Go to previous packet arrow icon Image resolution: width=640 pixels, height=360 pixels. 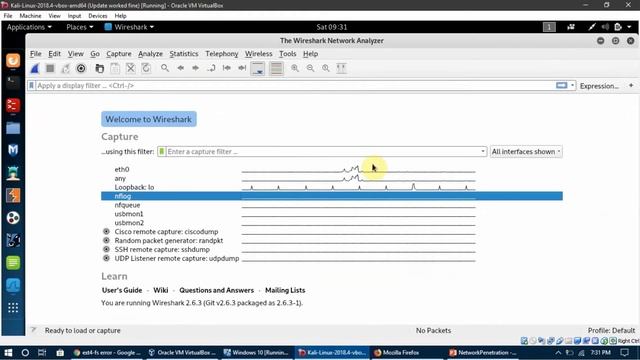[x=180, y=68]
